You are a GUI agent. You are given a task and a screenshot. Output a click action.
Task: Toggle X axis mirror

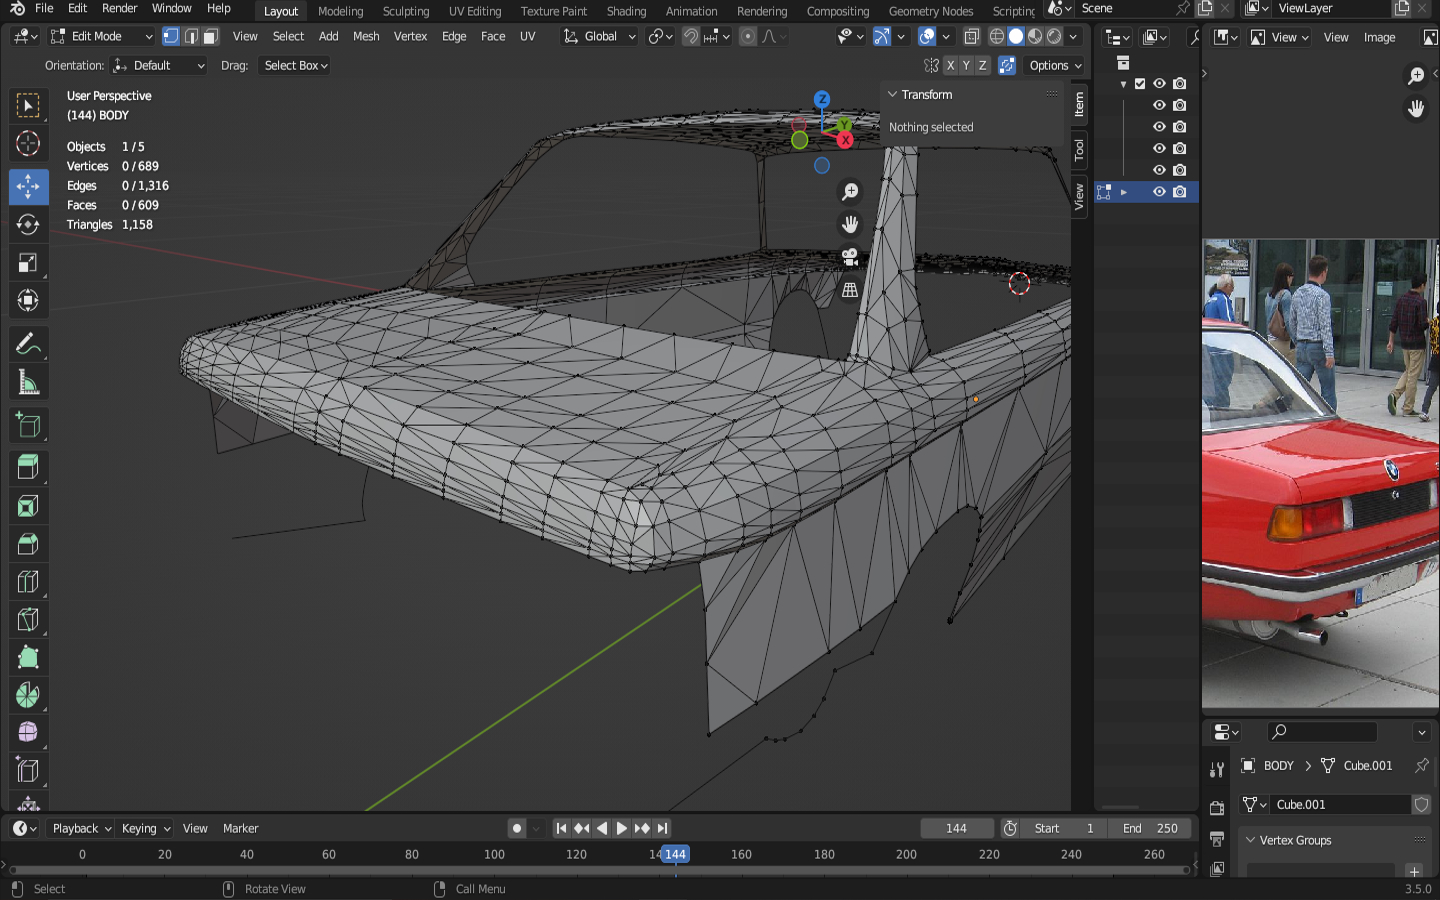[950, 65]
